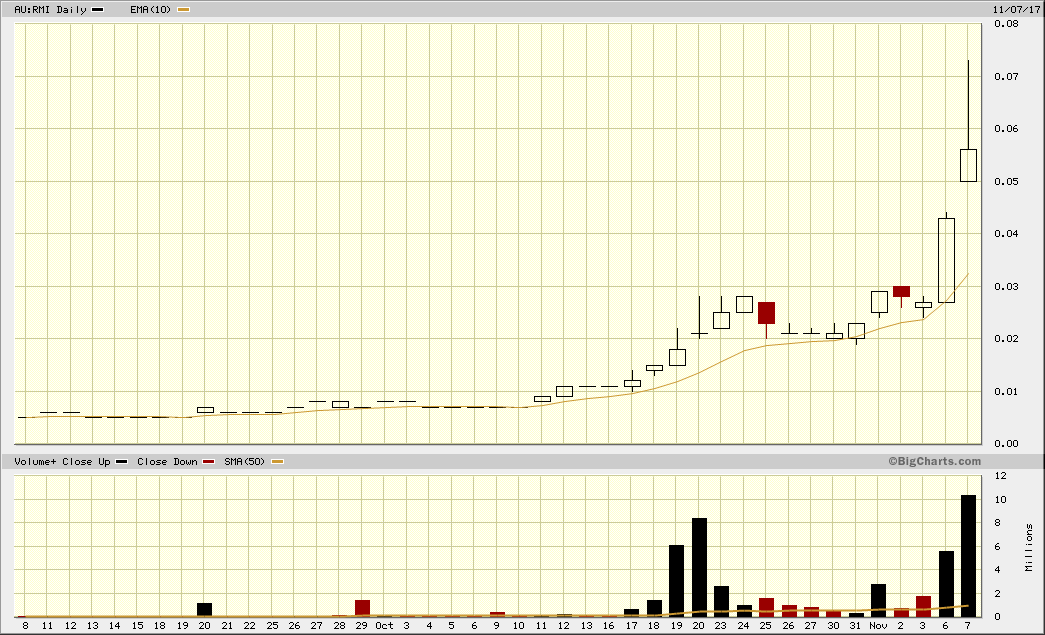This screenshot has height=635, width=1045.
Task: Click the 0.08 price axis label
Action: pos(1006,24)
